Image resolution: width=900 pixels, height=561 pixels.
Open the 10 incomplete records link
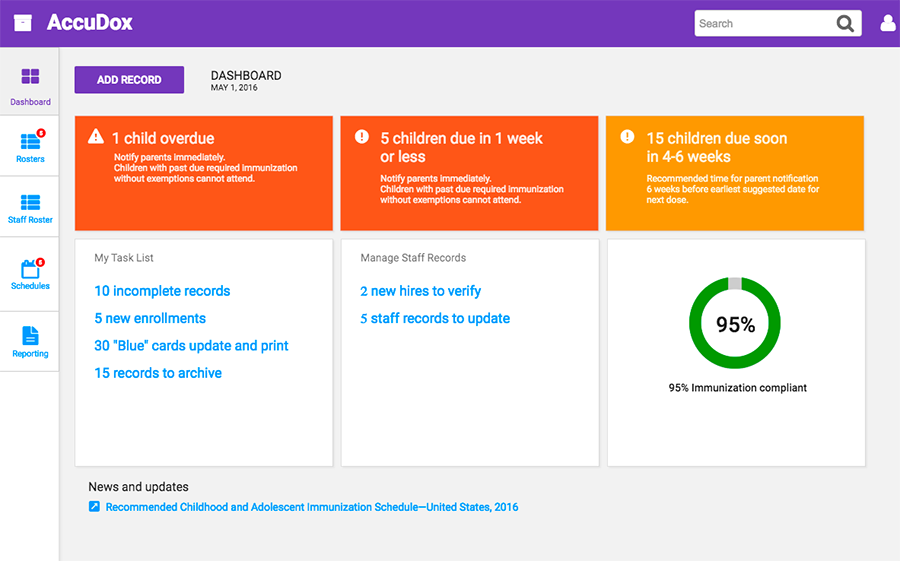[x=162, y=291]
